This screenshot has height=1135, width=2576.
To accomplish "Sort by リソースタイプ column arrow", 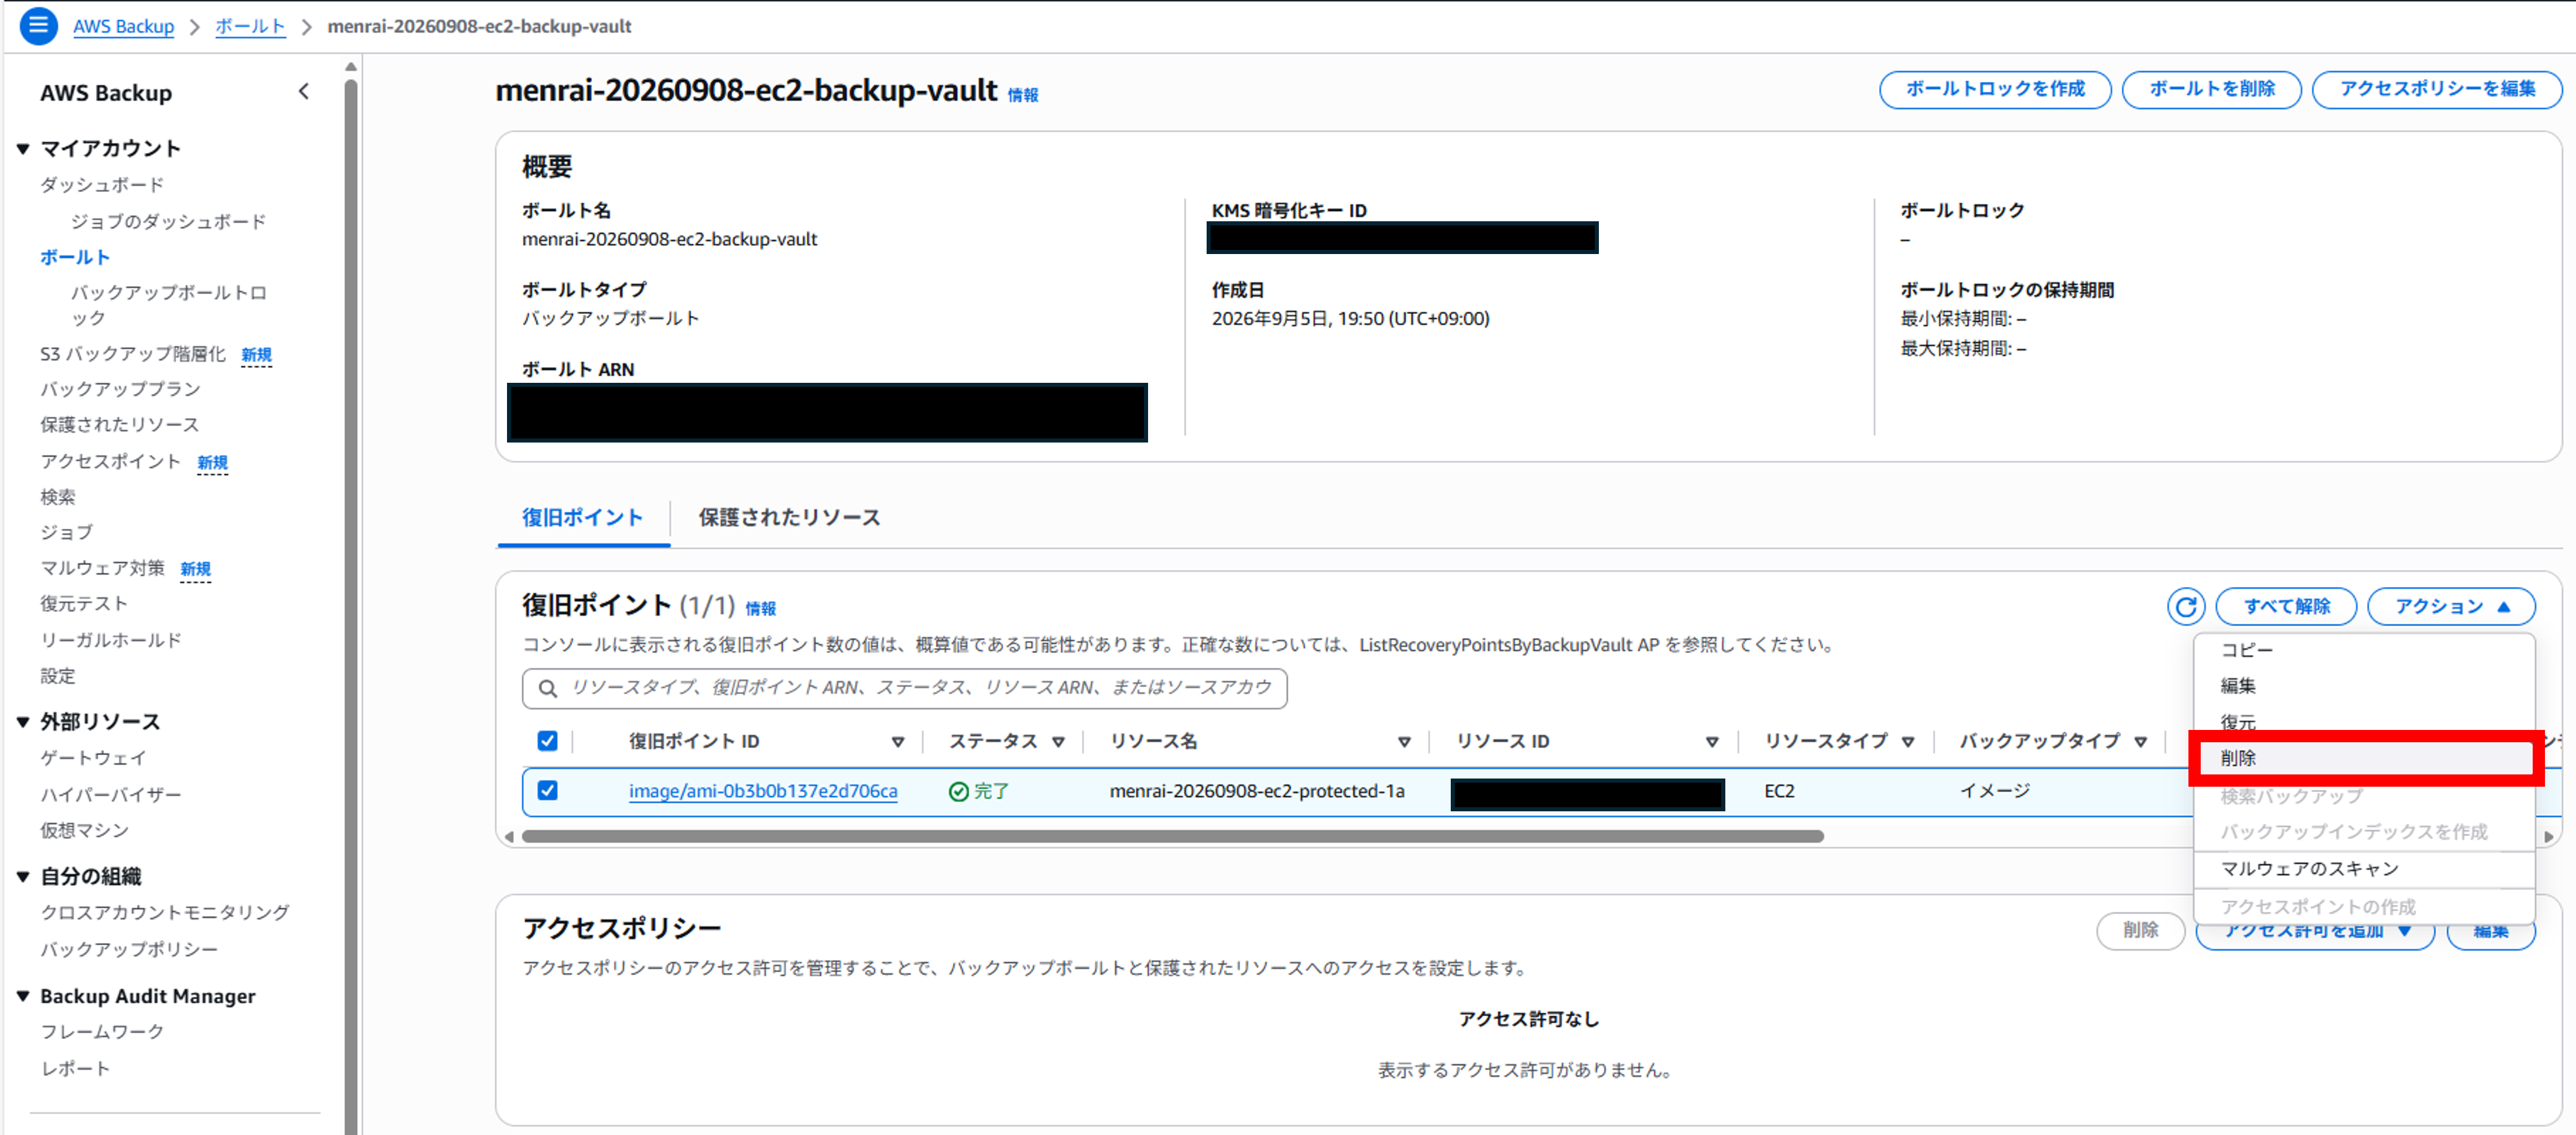I will click(x=1908, y=742).
